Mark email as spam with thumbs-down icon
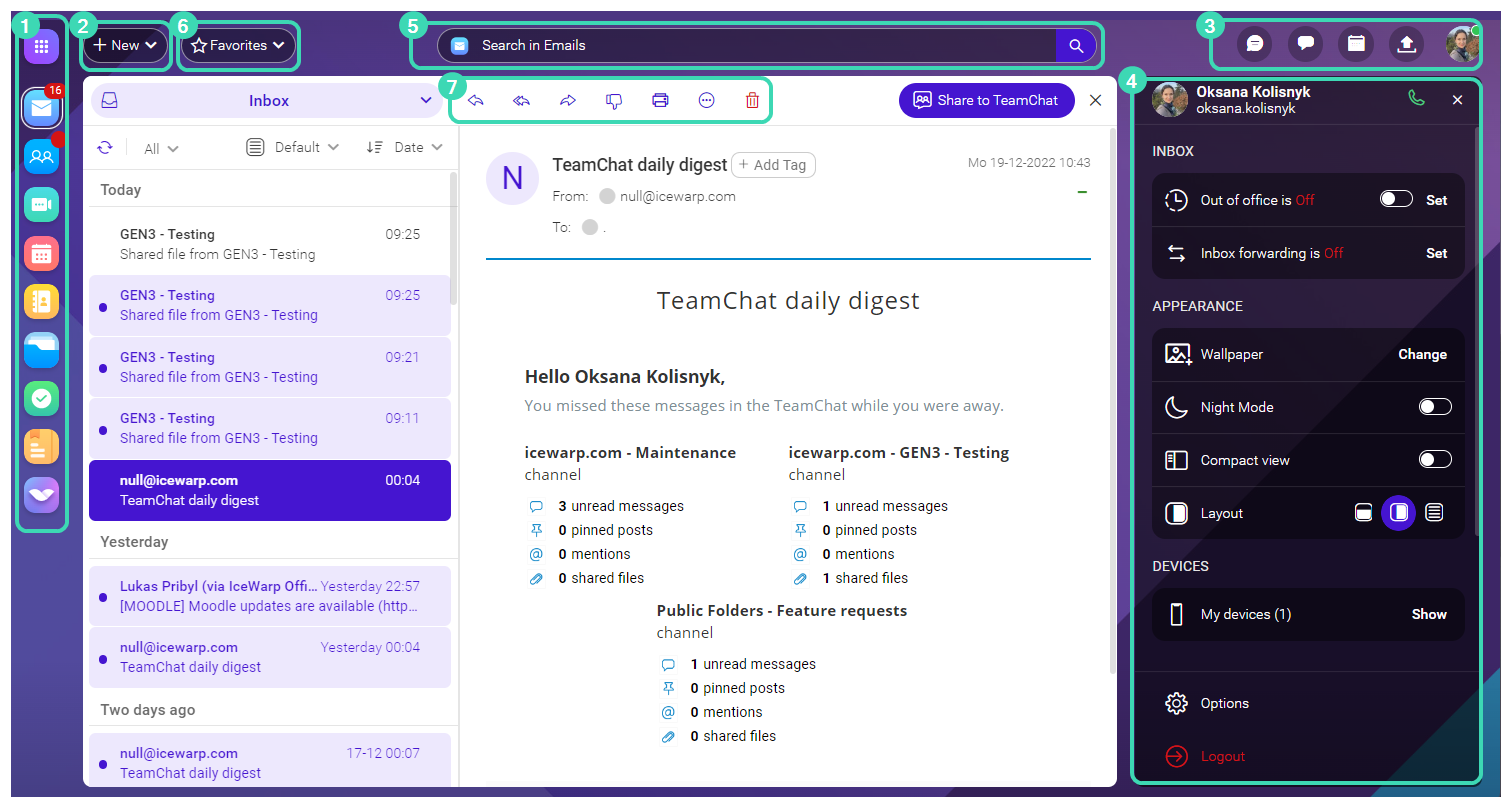 (x=614, y=100)
